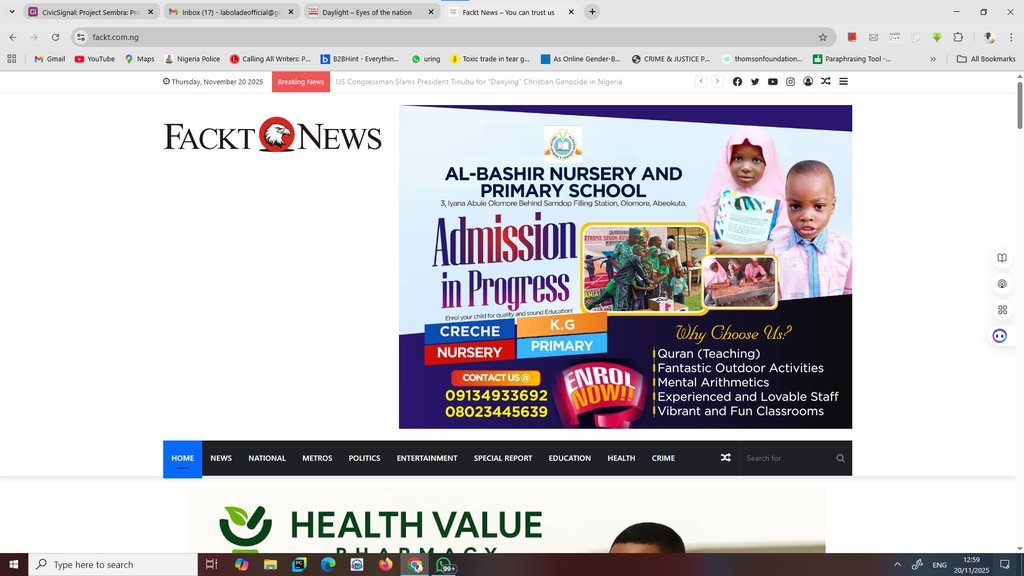
Task: Open the Twitter icon in top bar
Action: [755, 82]
